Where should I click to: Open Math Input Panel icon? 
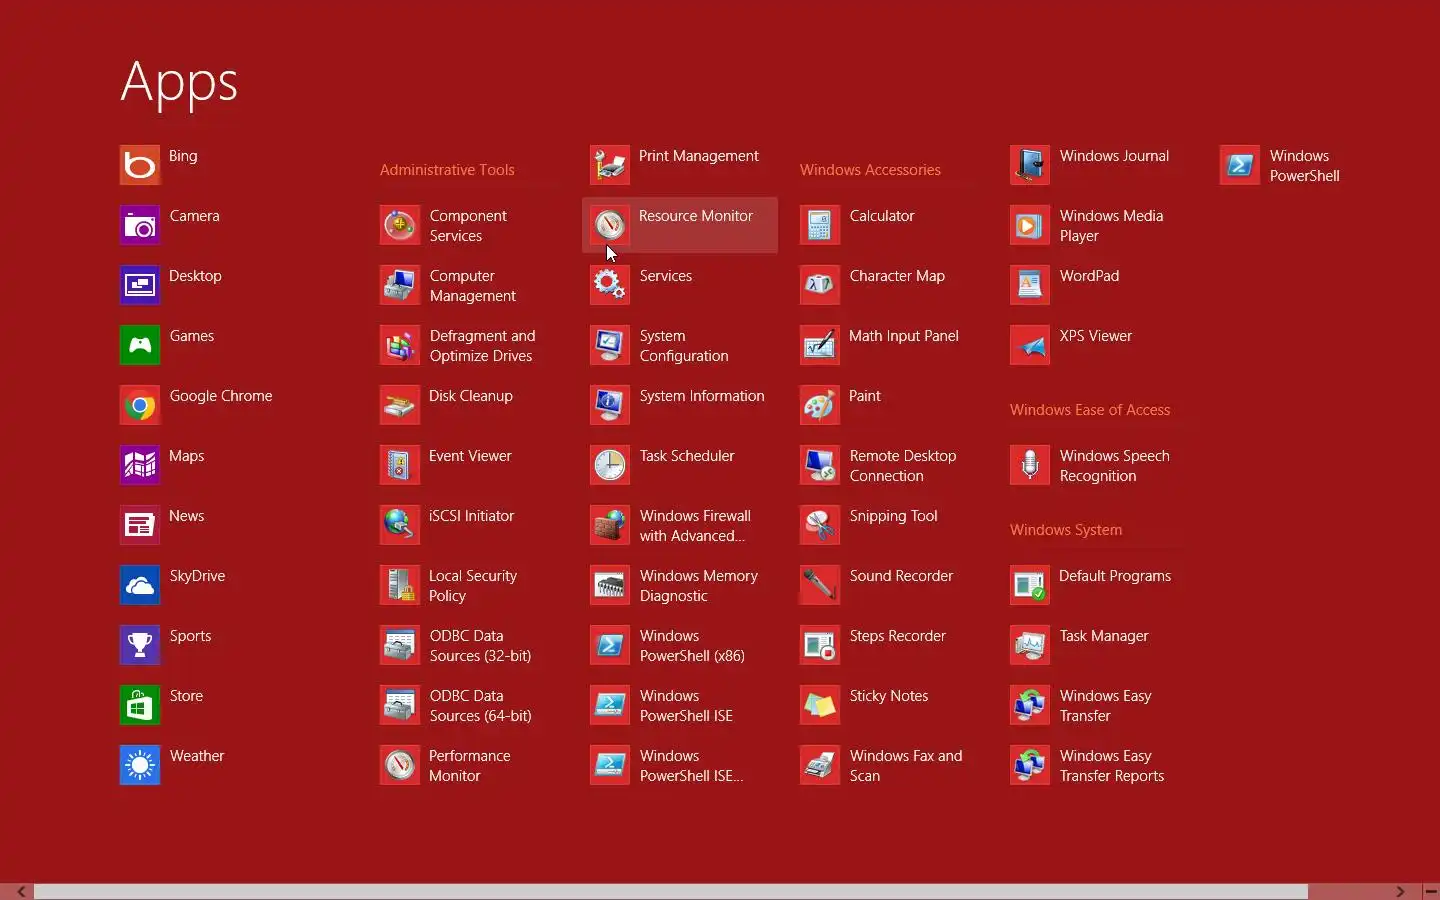[x=820, y=345]
